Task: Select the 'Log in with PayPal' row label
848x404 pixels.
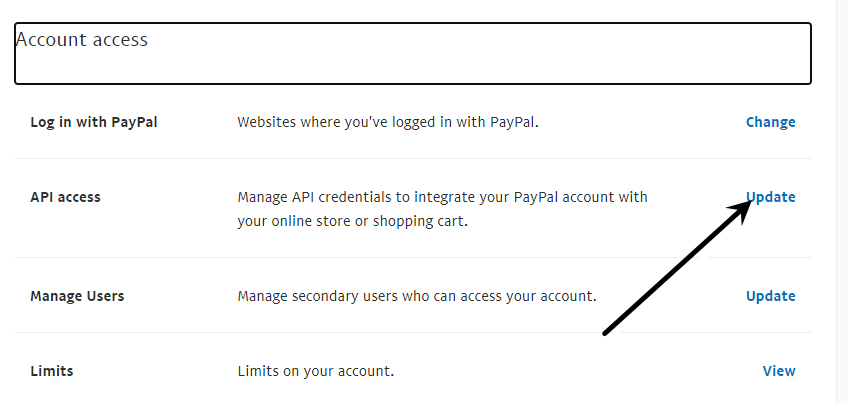Action: 94,122
